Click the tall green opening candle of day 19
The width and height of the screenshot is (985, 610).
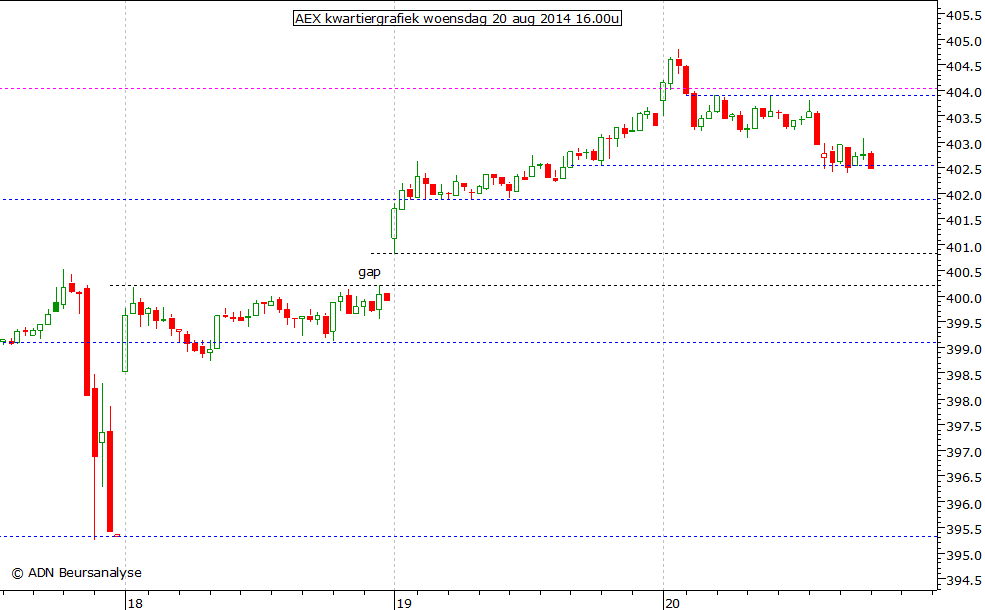click(395, 229)
